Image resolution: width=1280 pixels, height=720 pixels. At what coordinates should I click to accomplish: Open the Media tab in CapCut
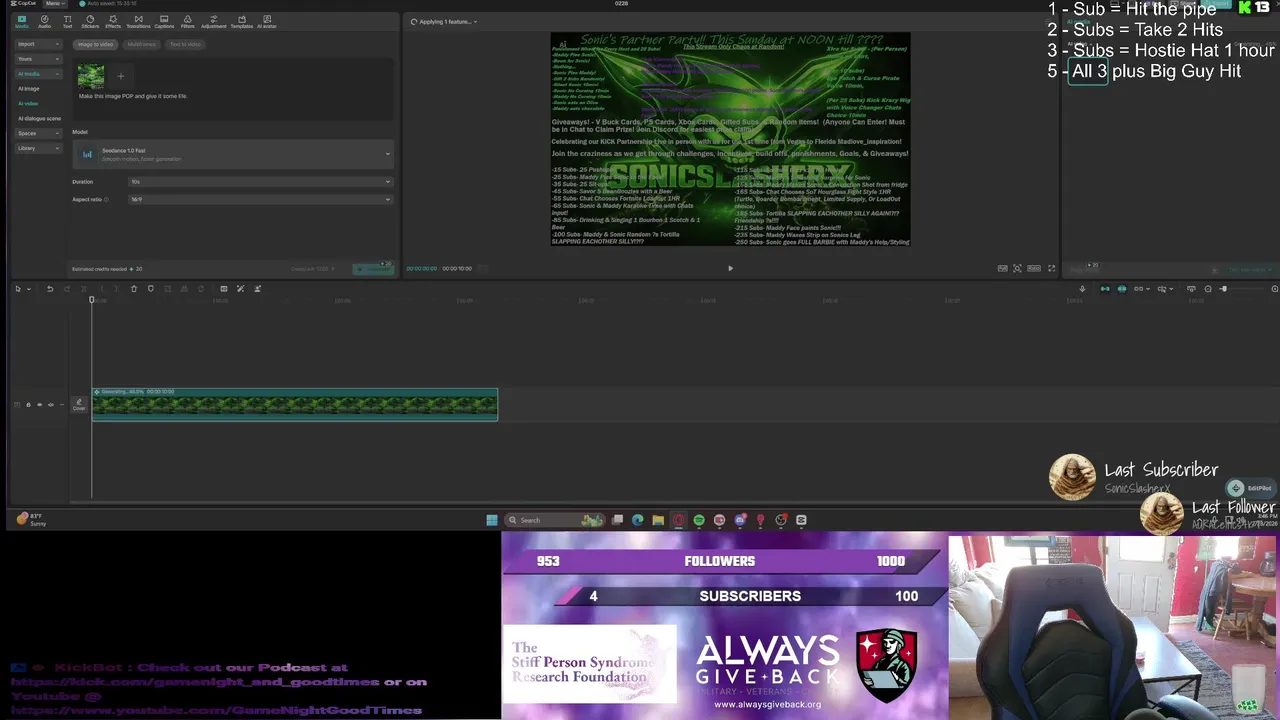pos(21,21)
